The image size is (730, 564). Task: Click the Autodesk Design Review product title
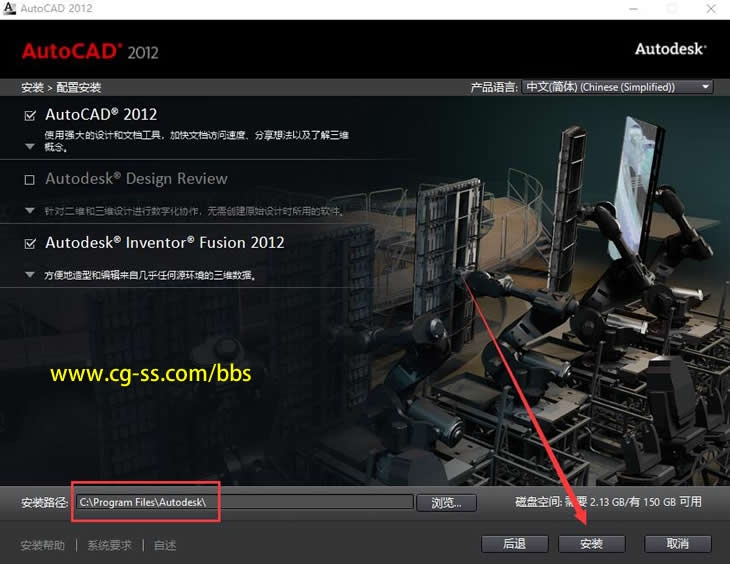click(x=136, y=179)
